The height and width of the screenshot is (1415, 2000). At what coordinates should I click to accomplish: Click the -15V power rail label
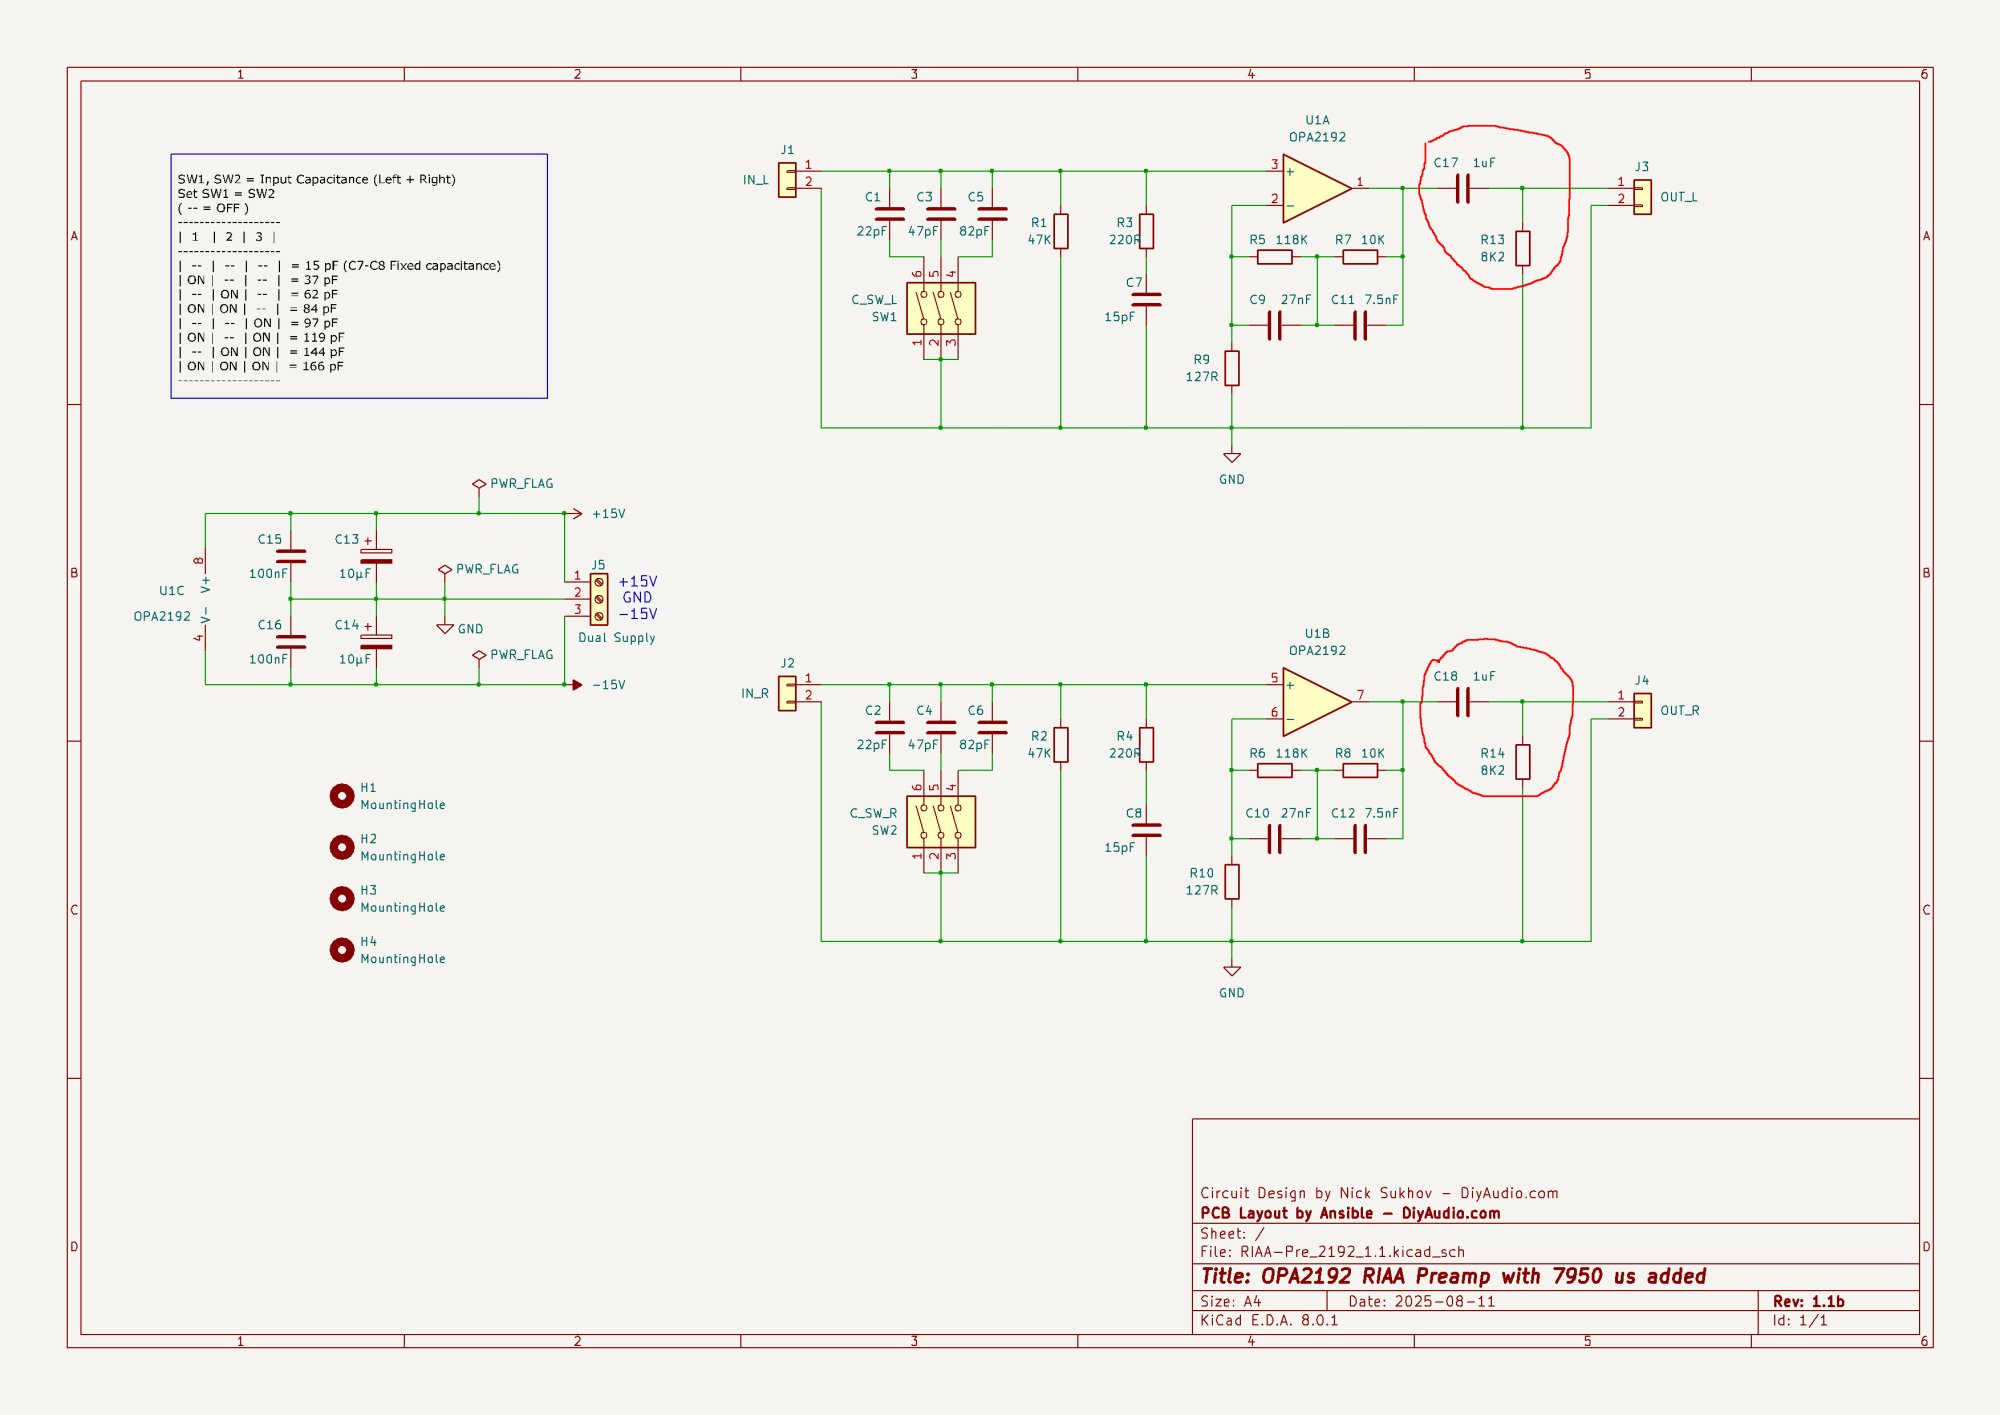click(608, 685)
